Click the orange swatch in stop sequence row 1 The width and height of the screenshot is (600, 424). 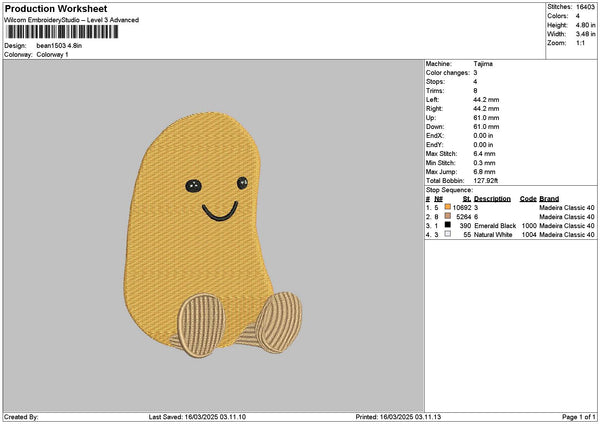447,207
